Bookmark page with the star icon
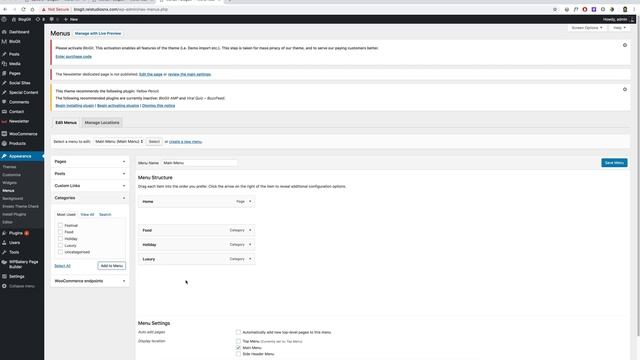The image size is (640, 360). pos(555,9)
